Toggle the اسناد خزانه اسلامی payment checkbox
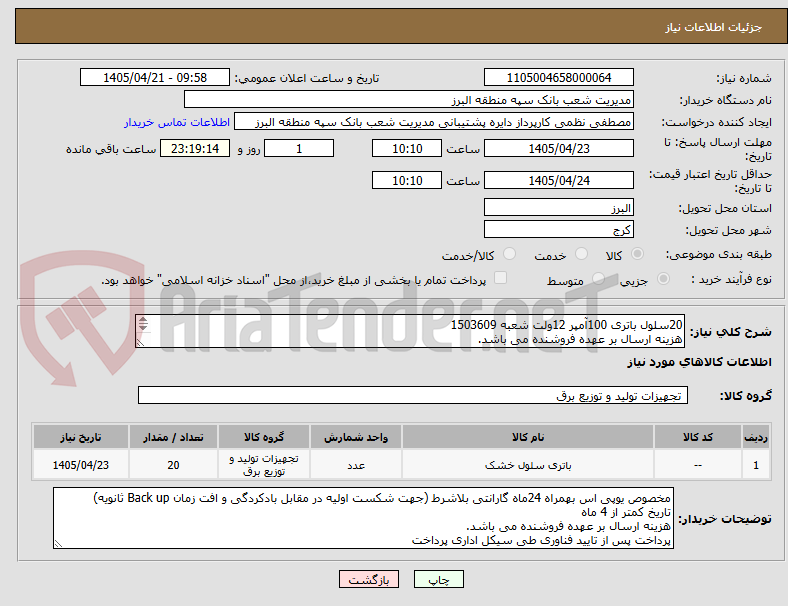 point(501,278)
